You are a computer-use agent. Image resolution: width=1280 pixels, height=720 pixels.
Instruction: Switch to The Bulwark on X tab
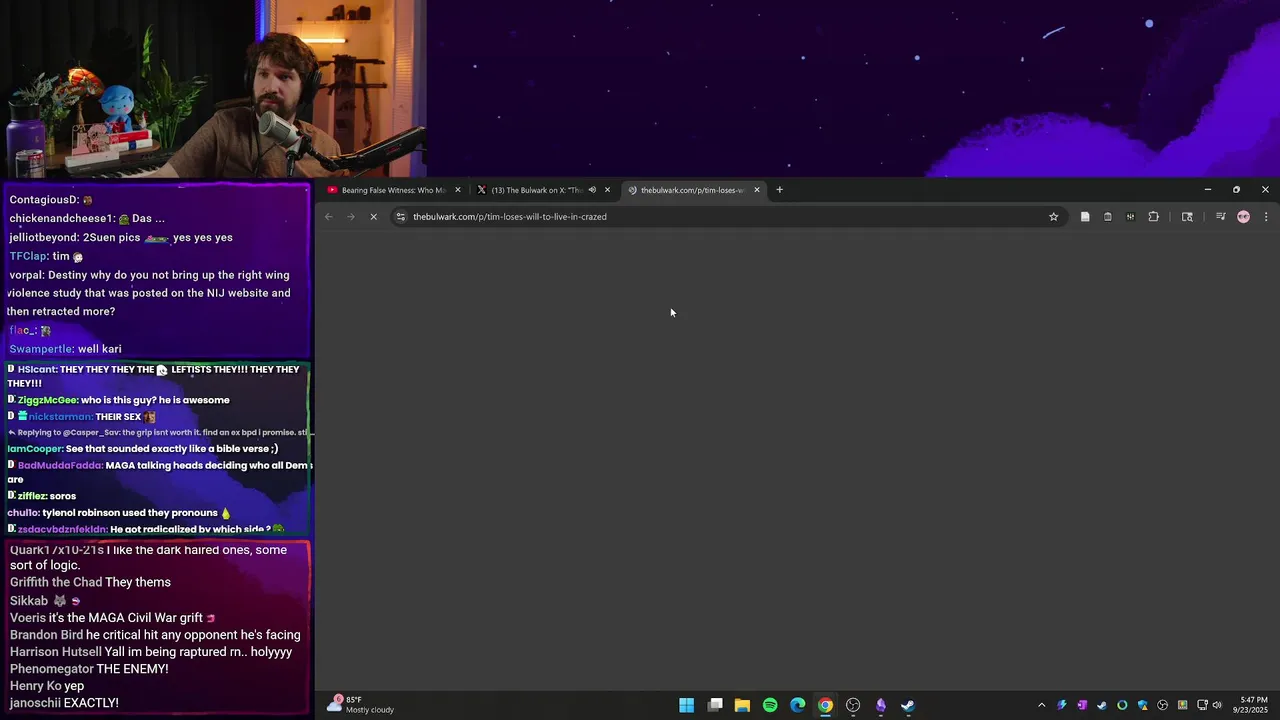543,190
